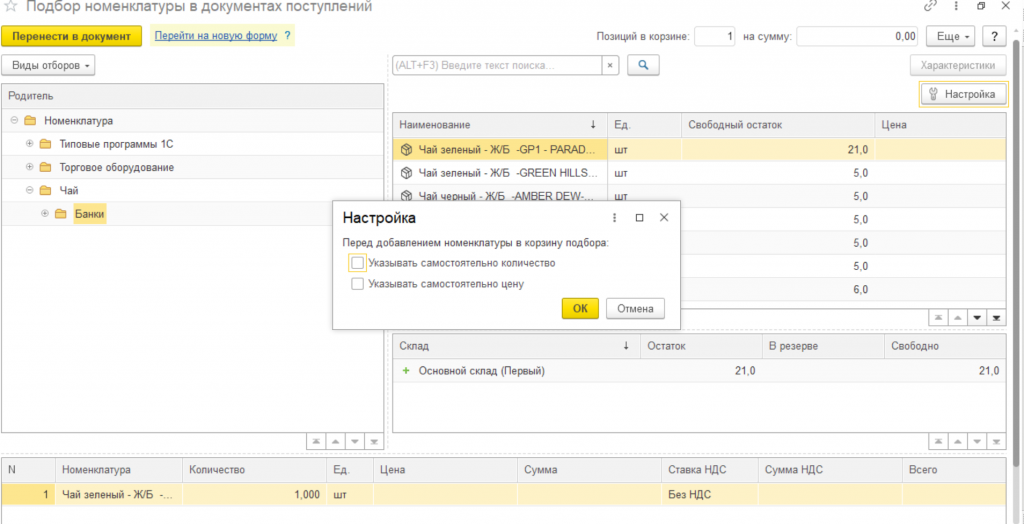
Task: Open the three-dot menu of the Настройка dialog
Action: [615, 218]
